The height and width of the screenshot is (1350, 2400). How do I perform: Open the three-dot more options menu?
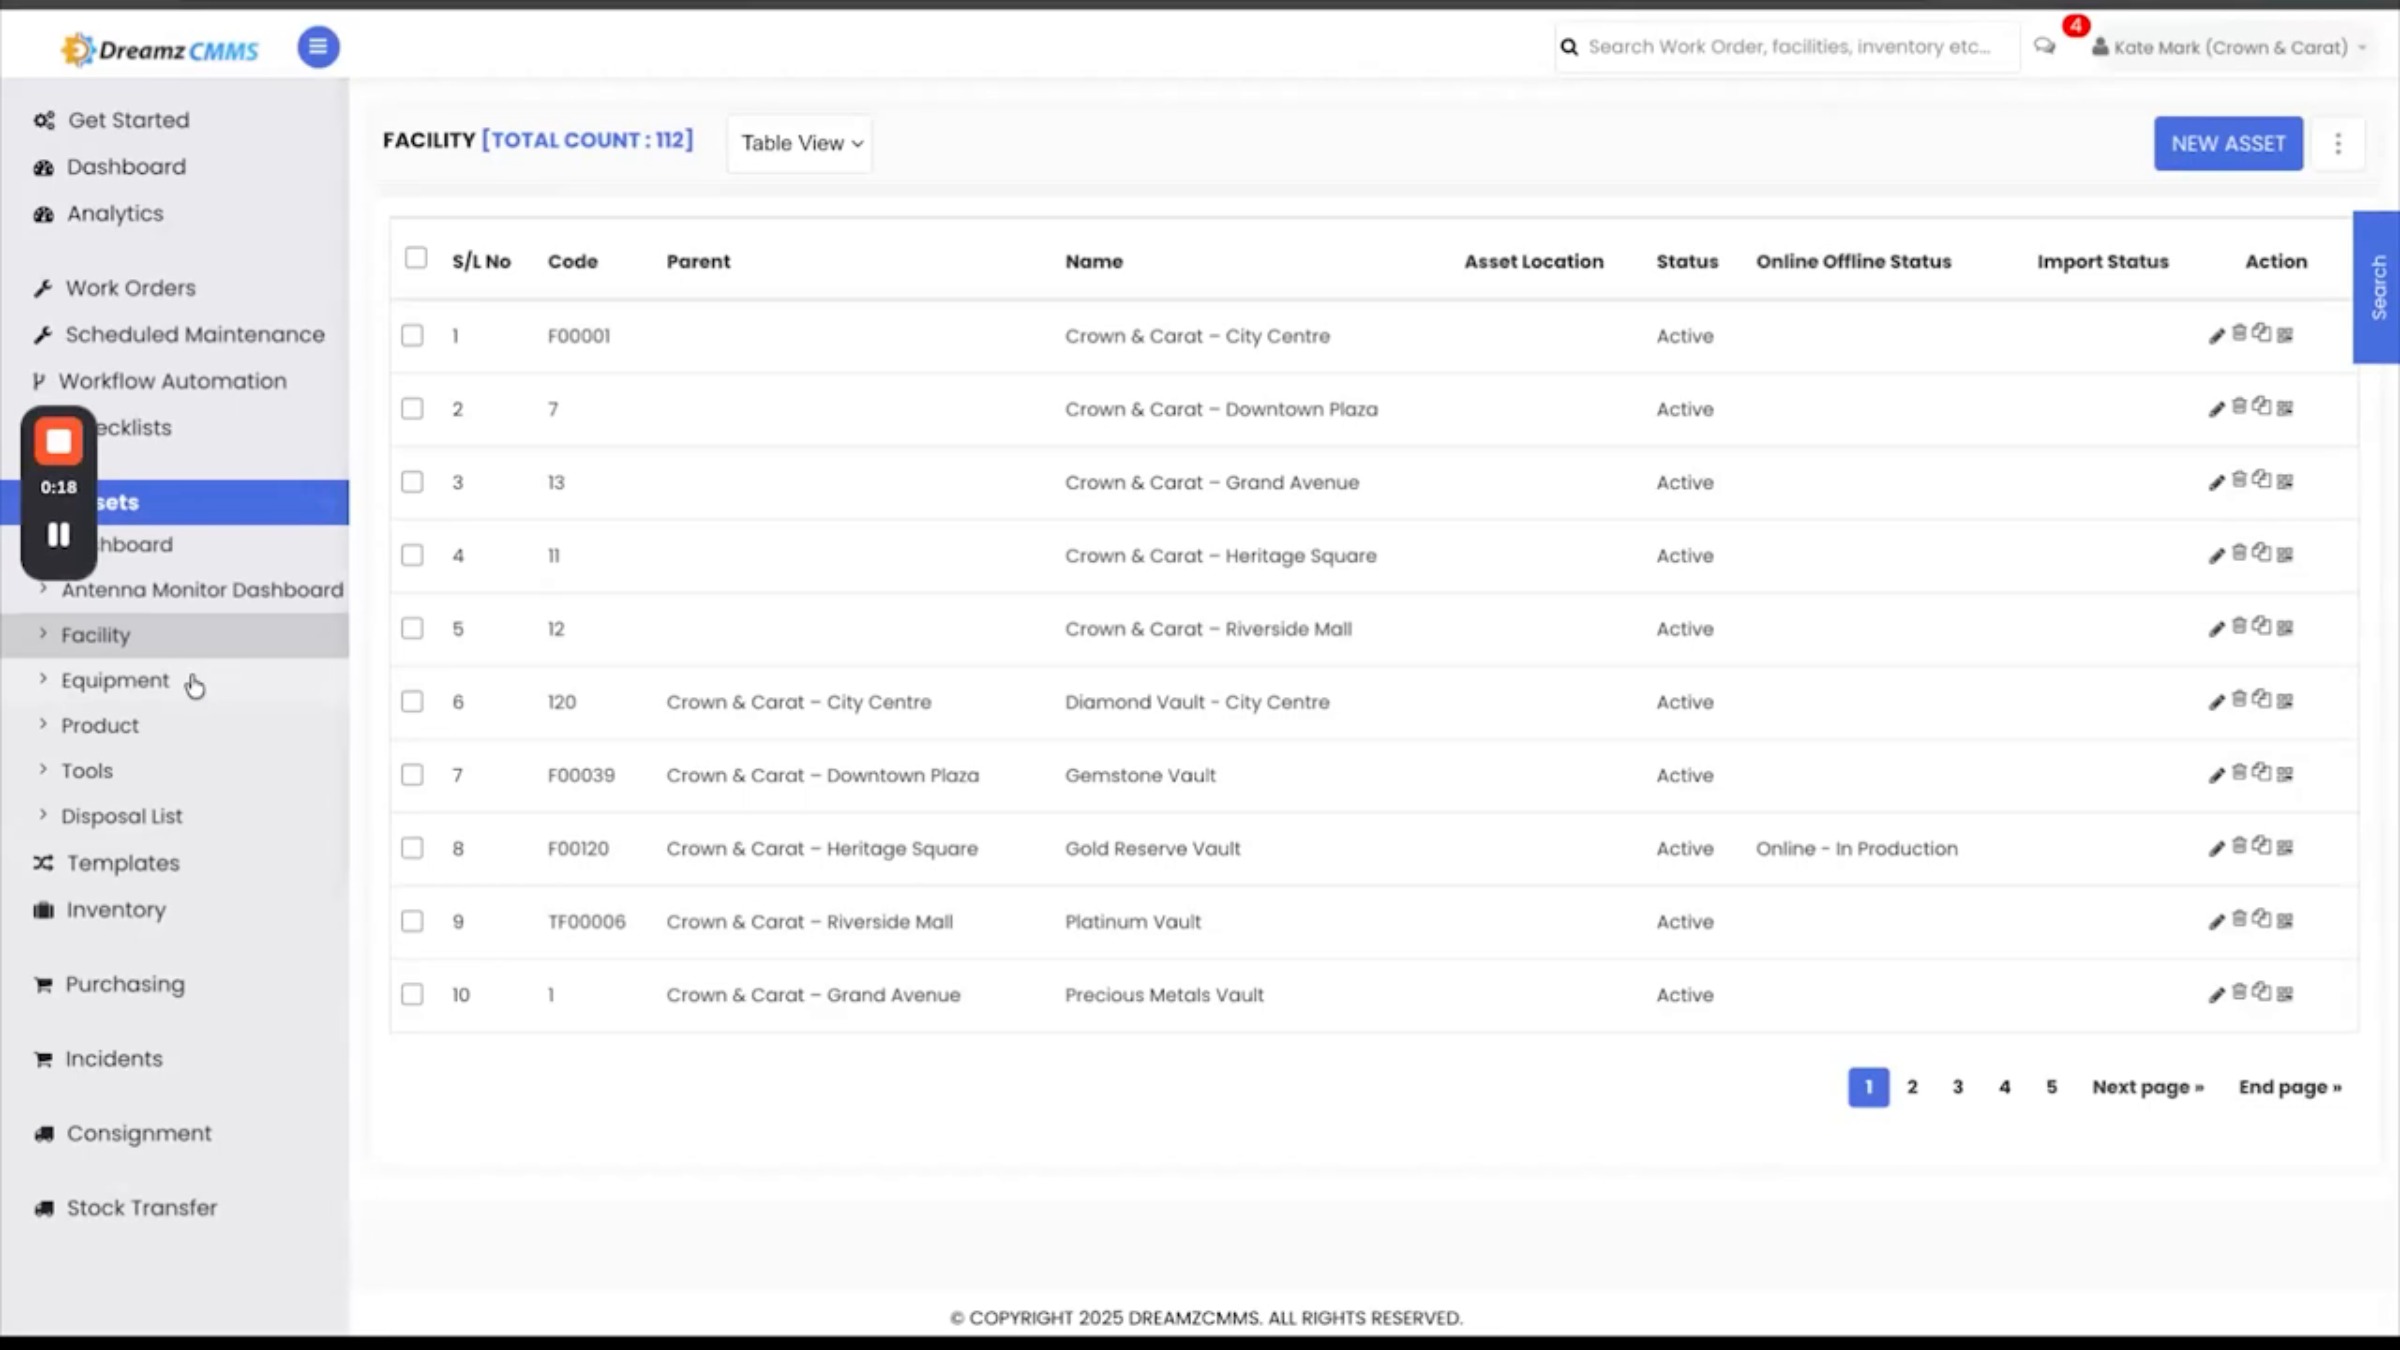[2338, 144]
